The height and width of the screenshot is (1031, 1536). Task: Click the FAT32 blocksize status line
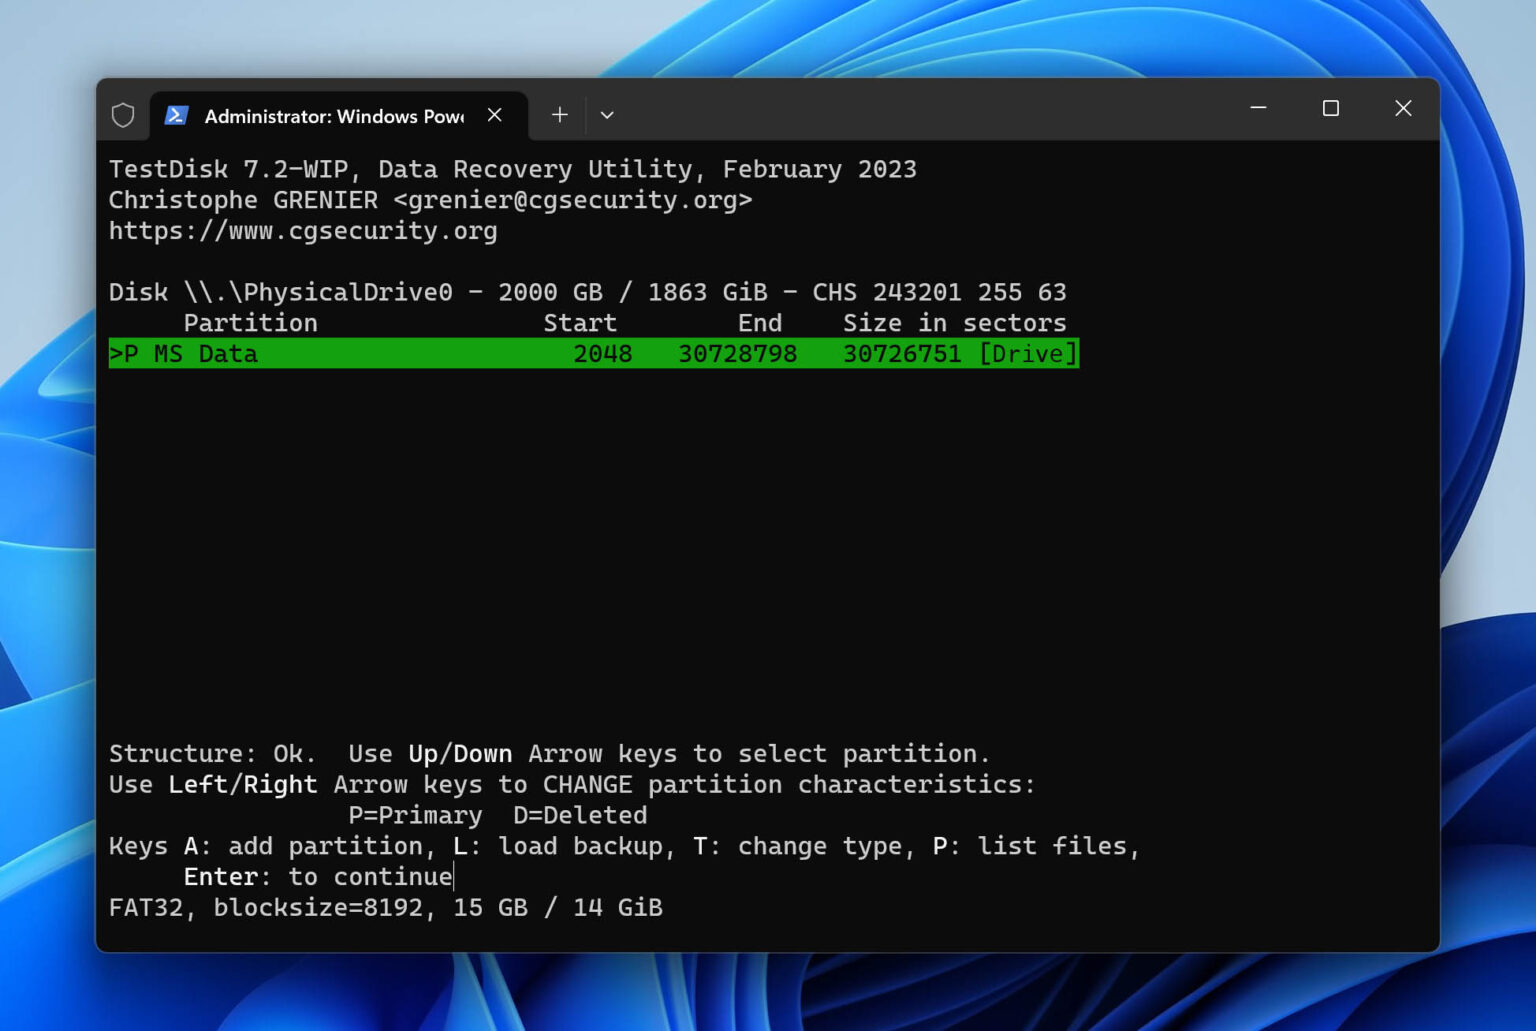pos(386,907)
